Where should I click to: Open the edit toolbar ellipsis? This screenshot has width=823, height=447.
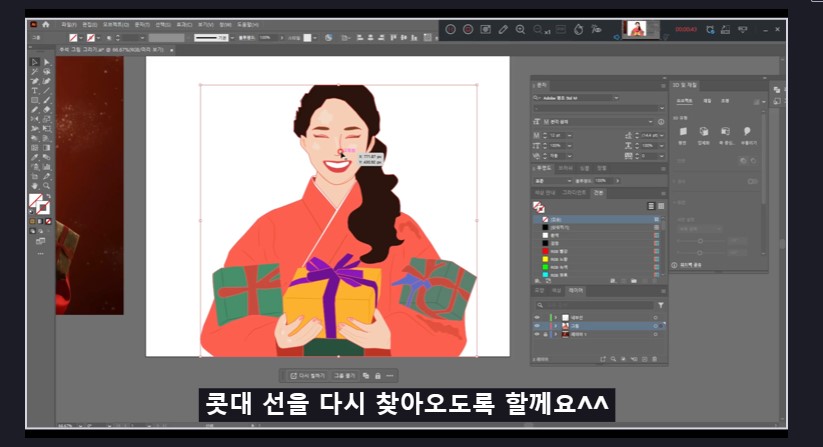40,254
